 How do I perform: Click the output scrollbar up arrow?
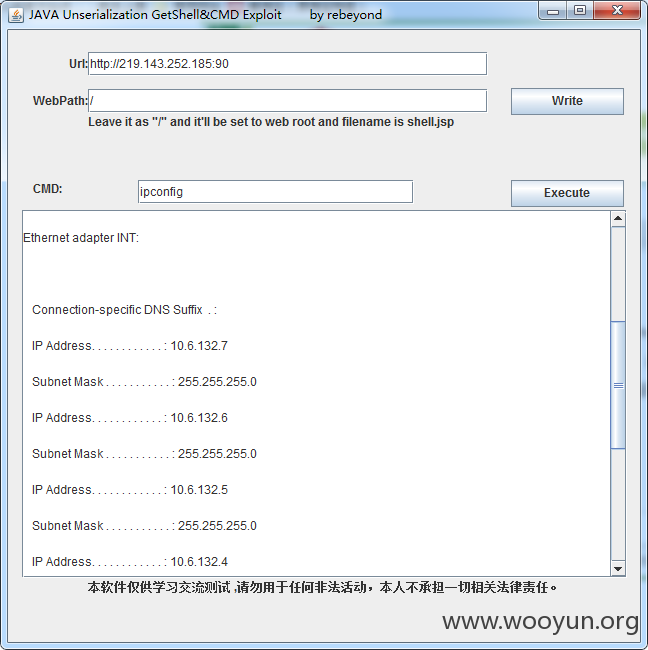click(x=618, y=218)
